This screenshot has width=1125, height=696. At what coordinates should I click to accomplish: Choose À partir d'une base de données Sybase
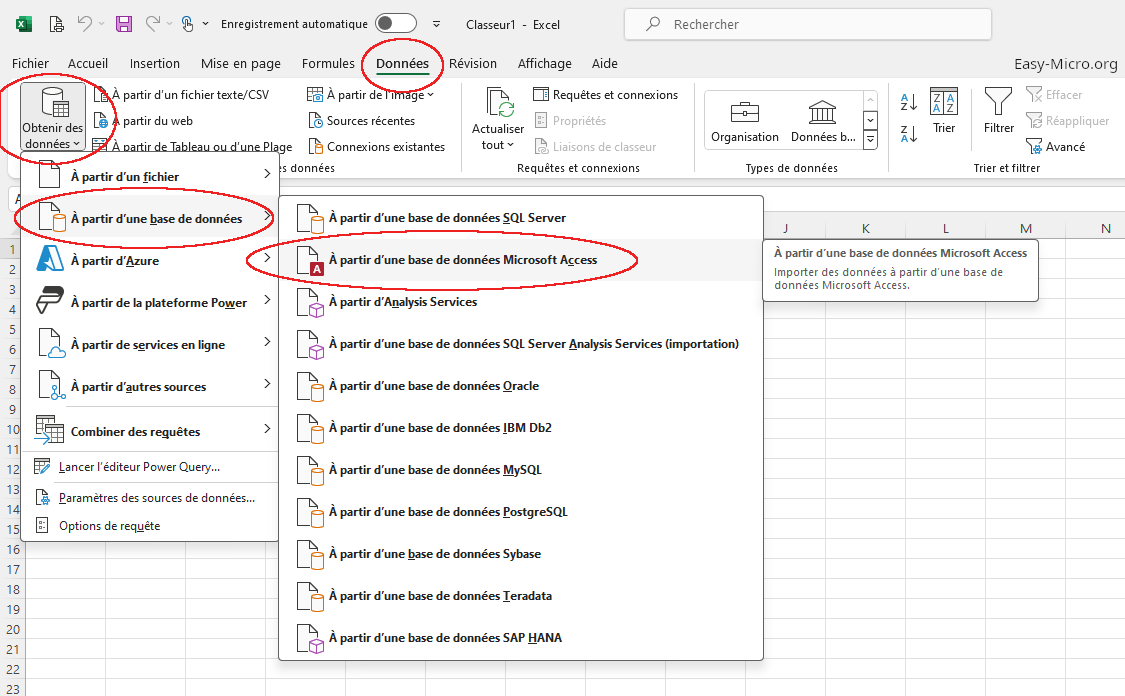tap(520, 554)
